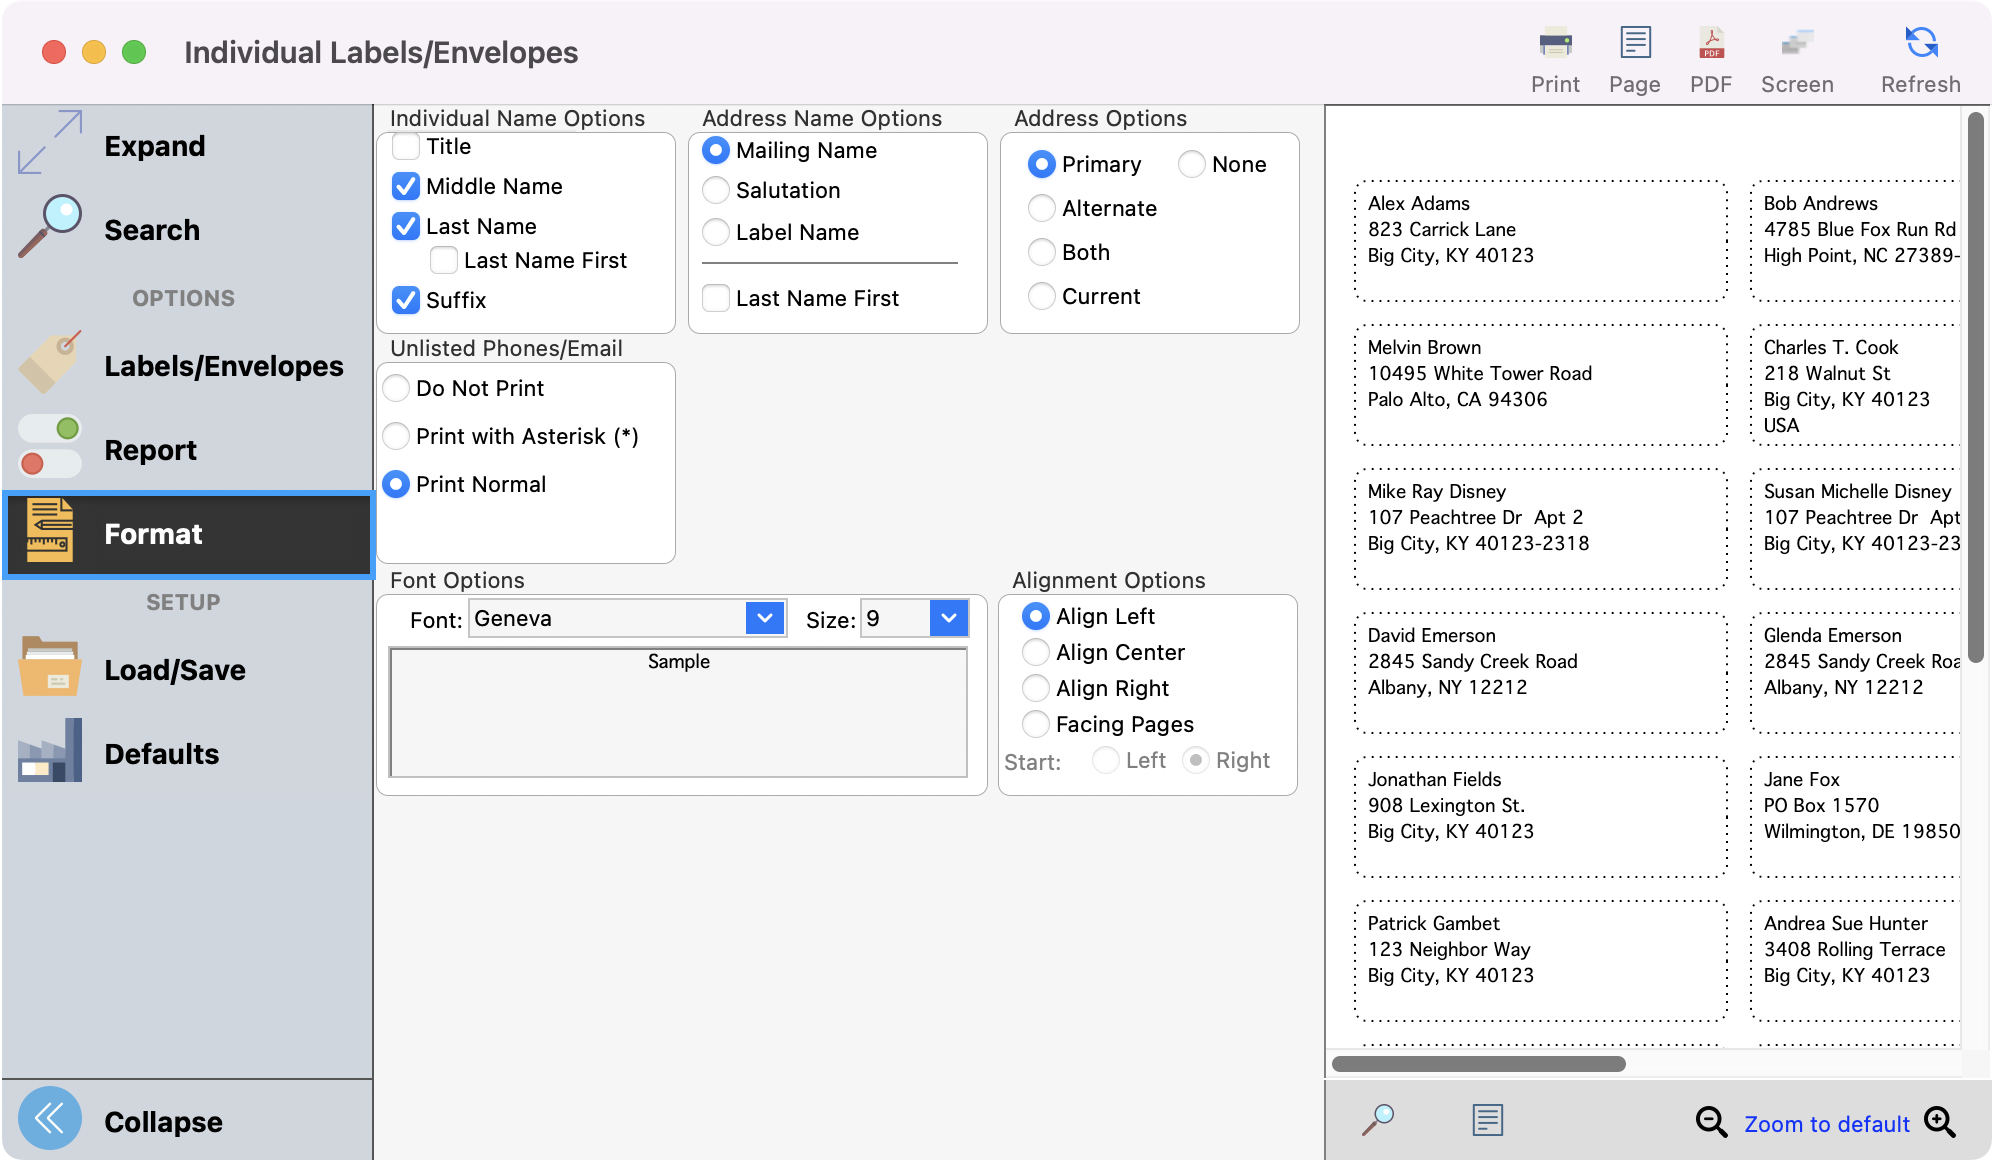Uncheck the Suffix option
The width and height of the screenshot is (1992, 1160).
(x=405, y=300)
